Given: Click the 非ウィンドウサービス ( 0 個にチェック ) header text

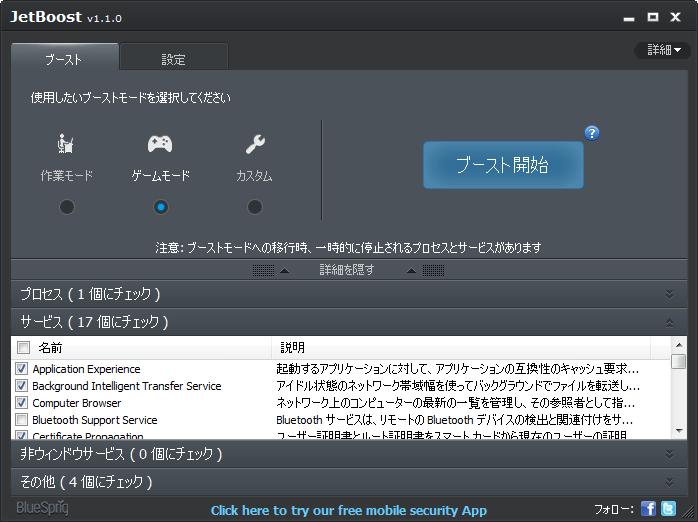Looking at the screenshot, I should [x=121, y=454].
